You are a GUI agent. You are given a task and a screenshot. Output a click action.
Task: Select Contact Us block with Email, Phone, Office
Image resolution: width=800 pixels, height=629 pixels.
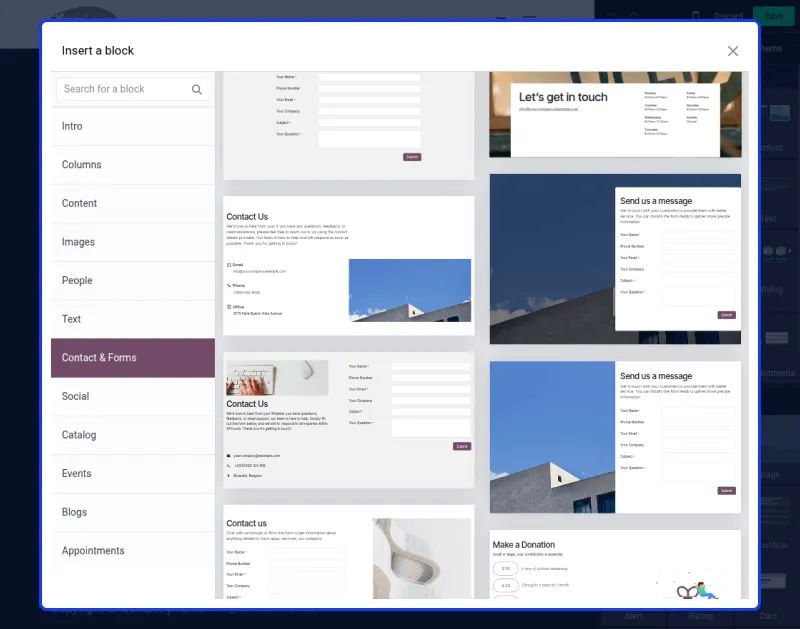348,265
